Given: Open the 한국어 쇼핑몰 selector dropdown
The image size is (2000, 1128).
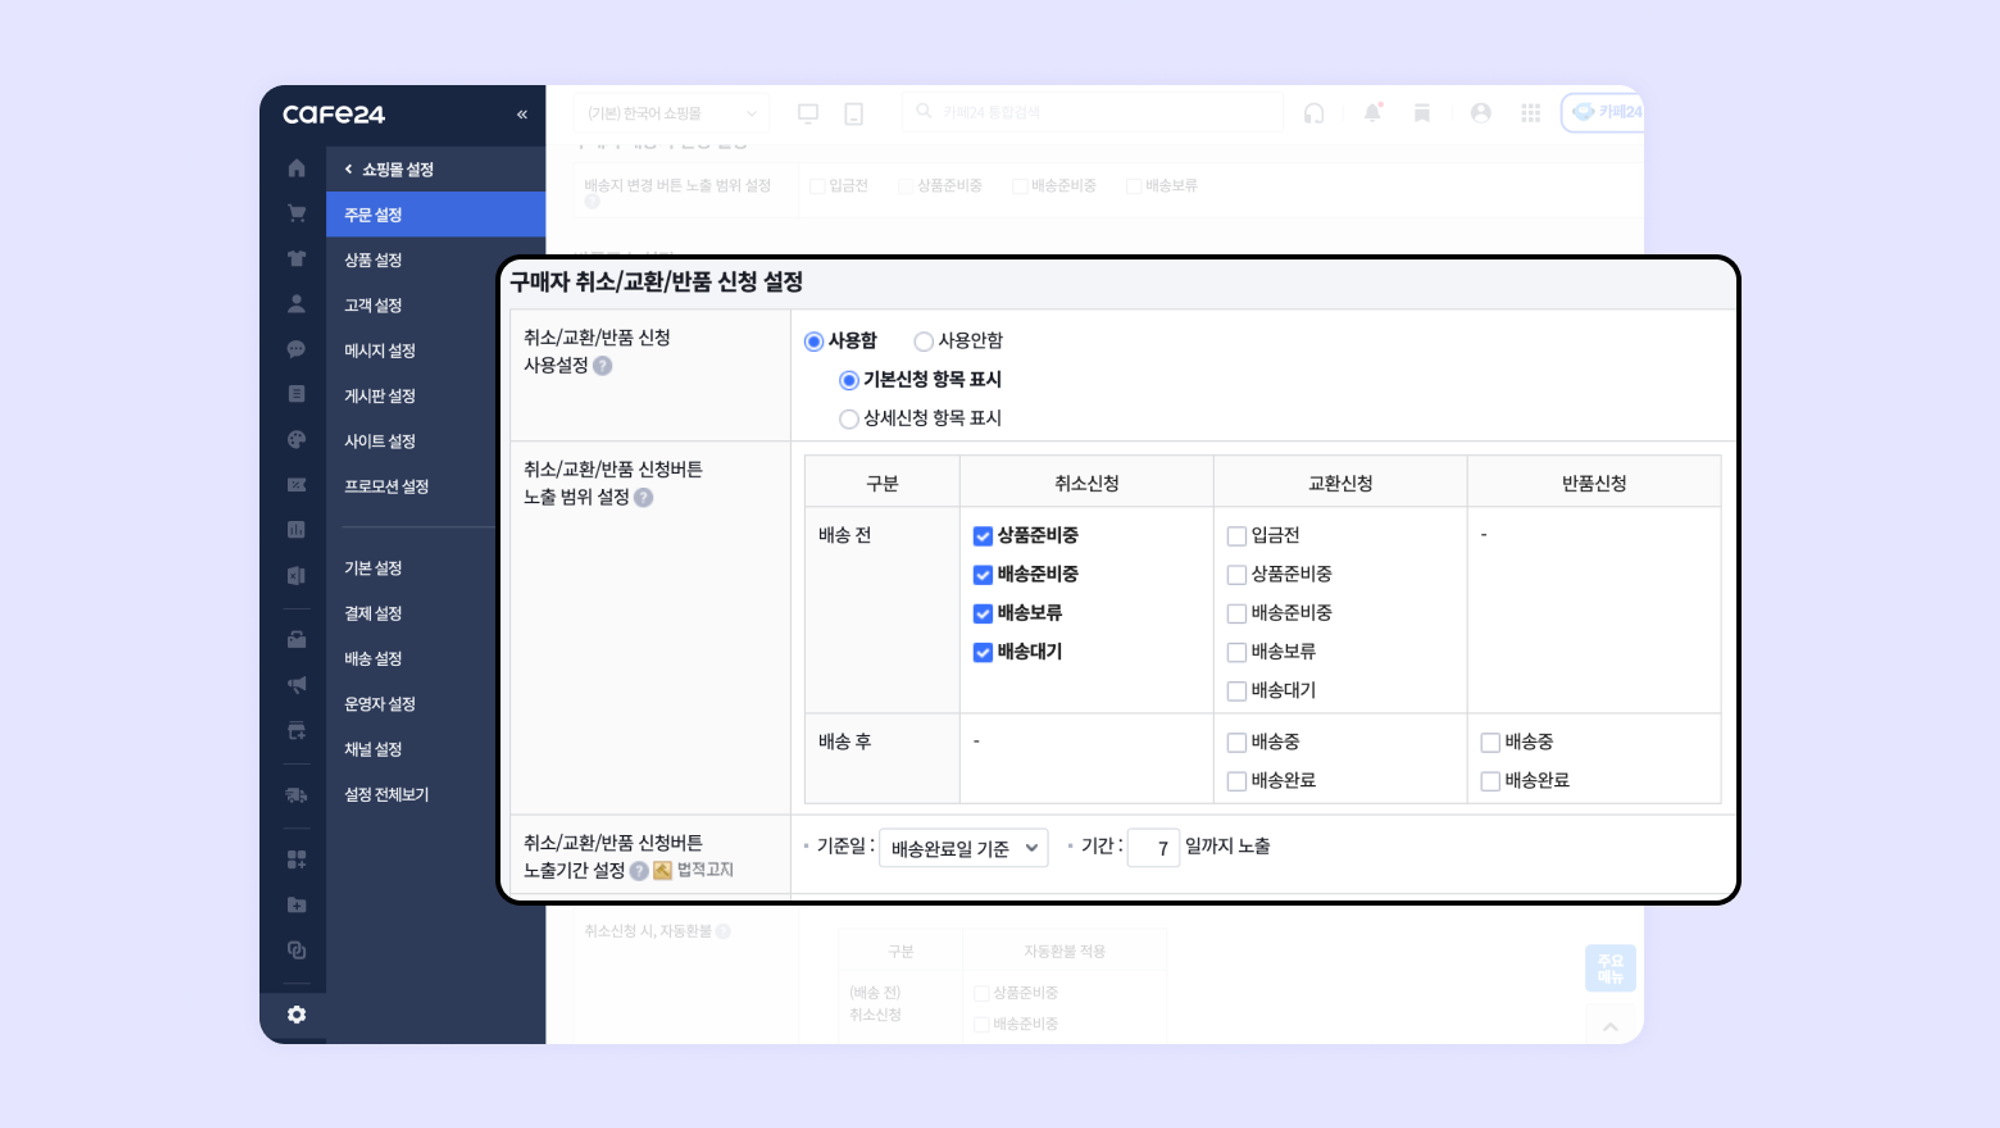Looking at the screenshot, I should click(x=671, y=113).
